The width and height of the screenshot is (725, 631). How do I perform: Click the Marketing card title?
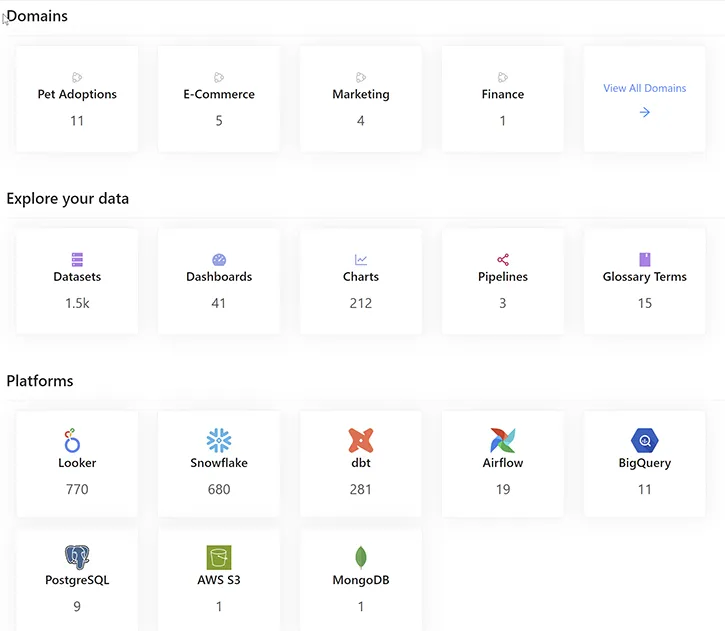pyautogui.click(x=361, y=94)
